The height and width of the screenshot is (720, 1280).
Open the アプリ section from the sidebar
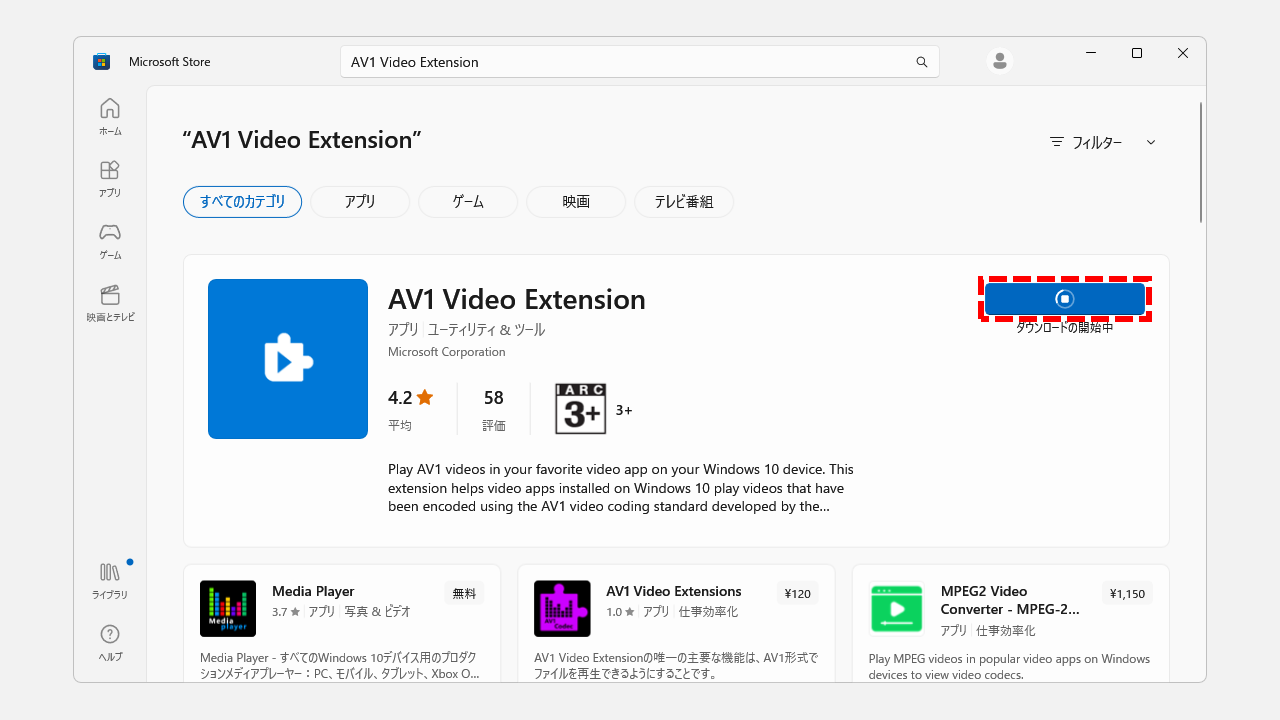click(x=109, y=178)
